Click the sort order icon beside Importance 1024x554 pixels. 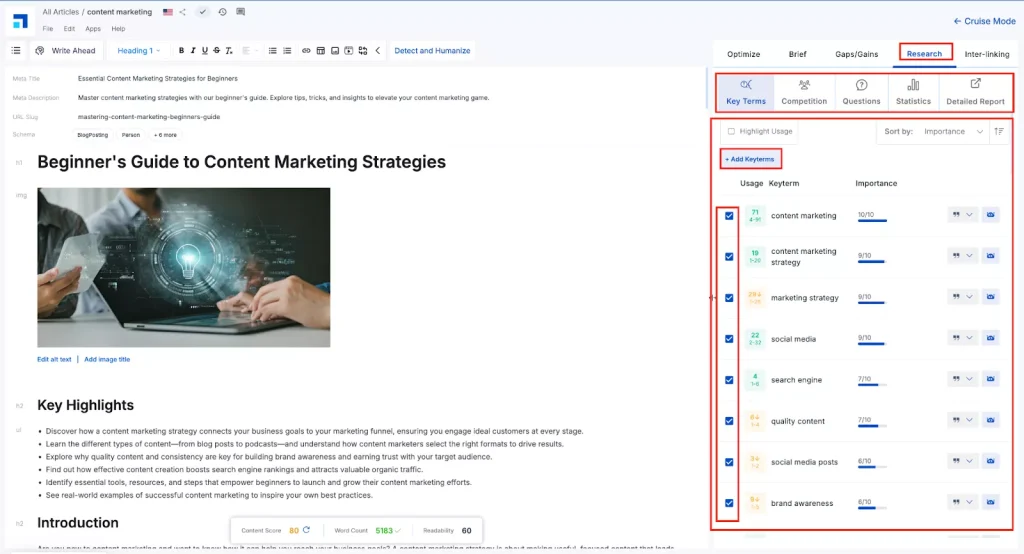click(x=998, y=131)
